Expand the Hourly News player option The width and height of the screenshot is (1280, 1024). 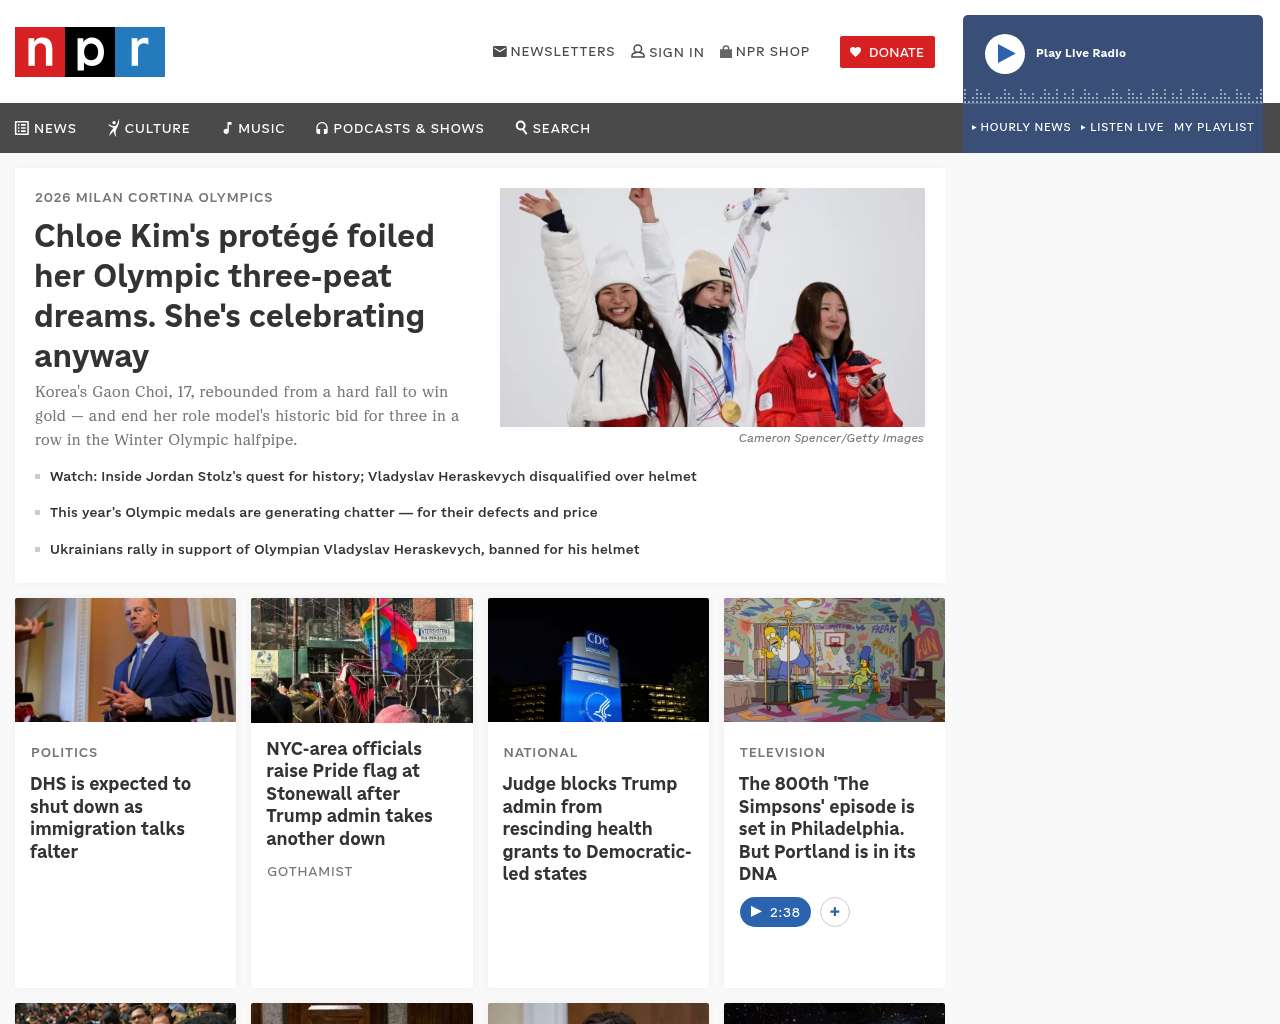click(x=1021, y=127)
